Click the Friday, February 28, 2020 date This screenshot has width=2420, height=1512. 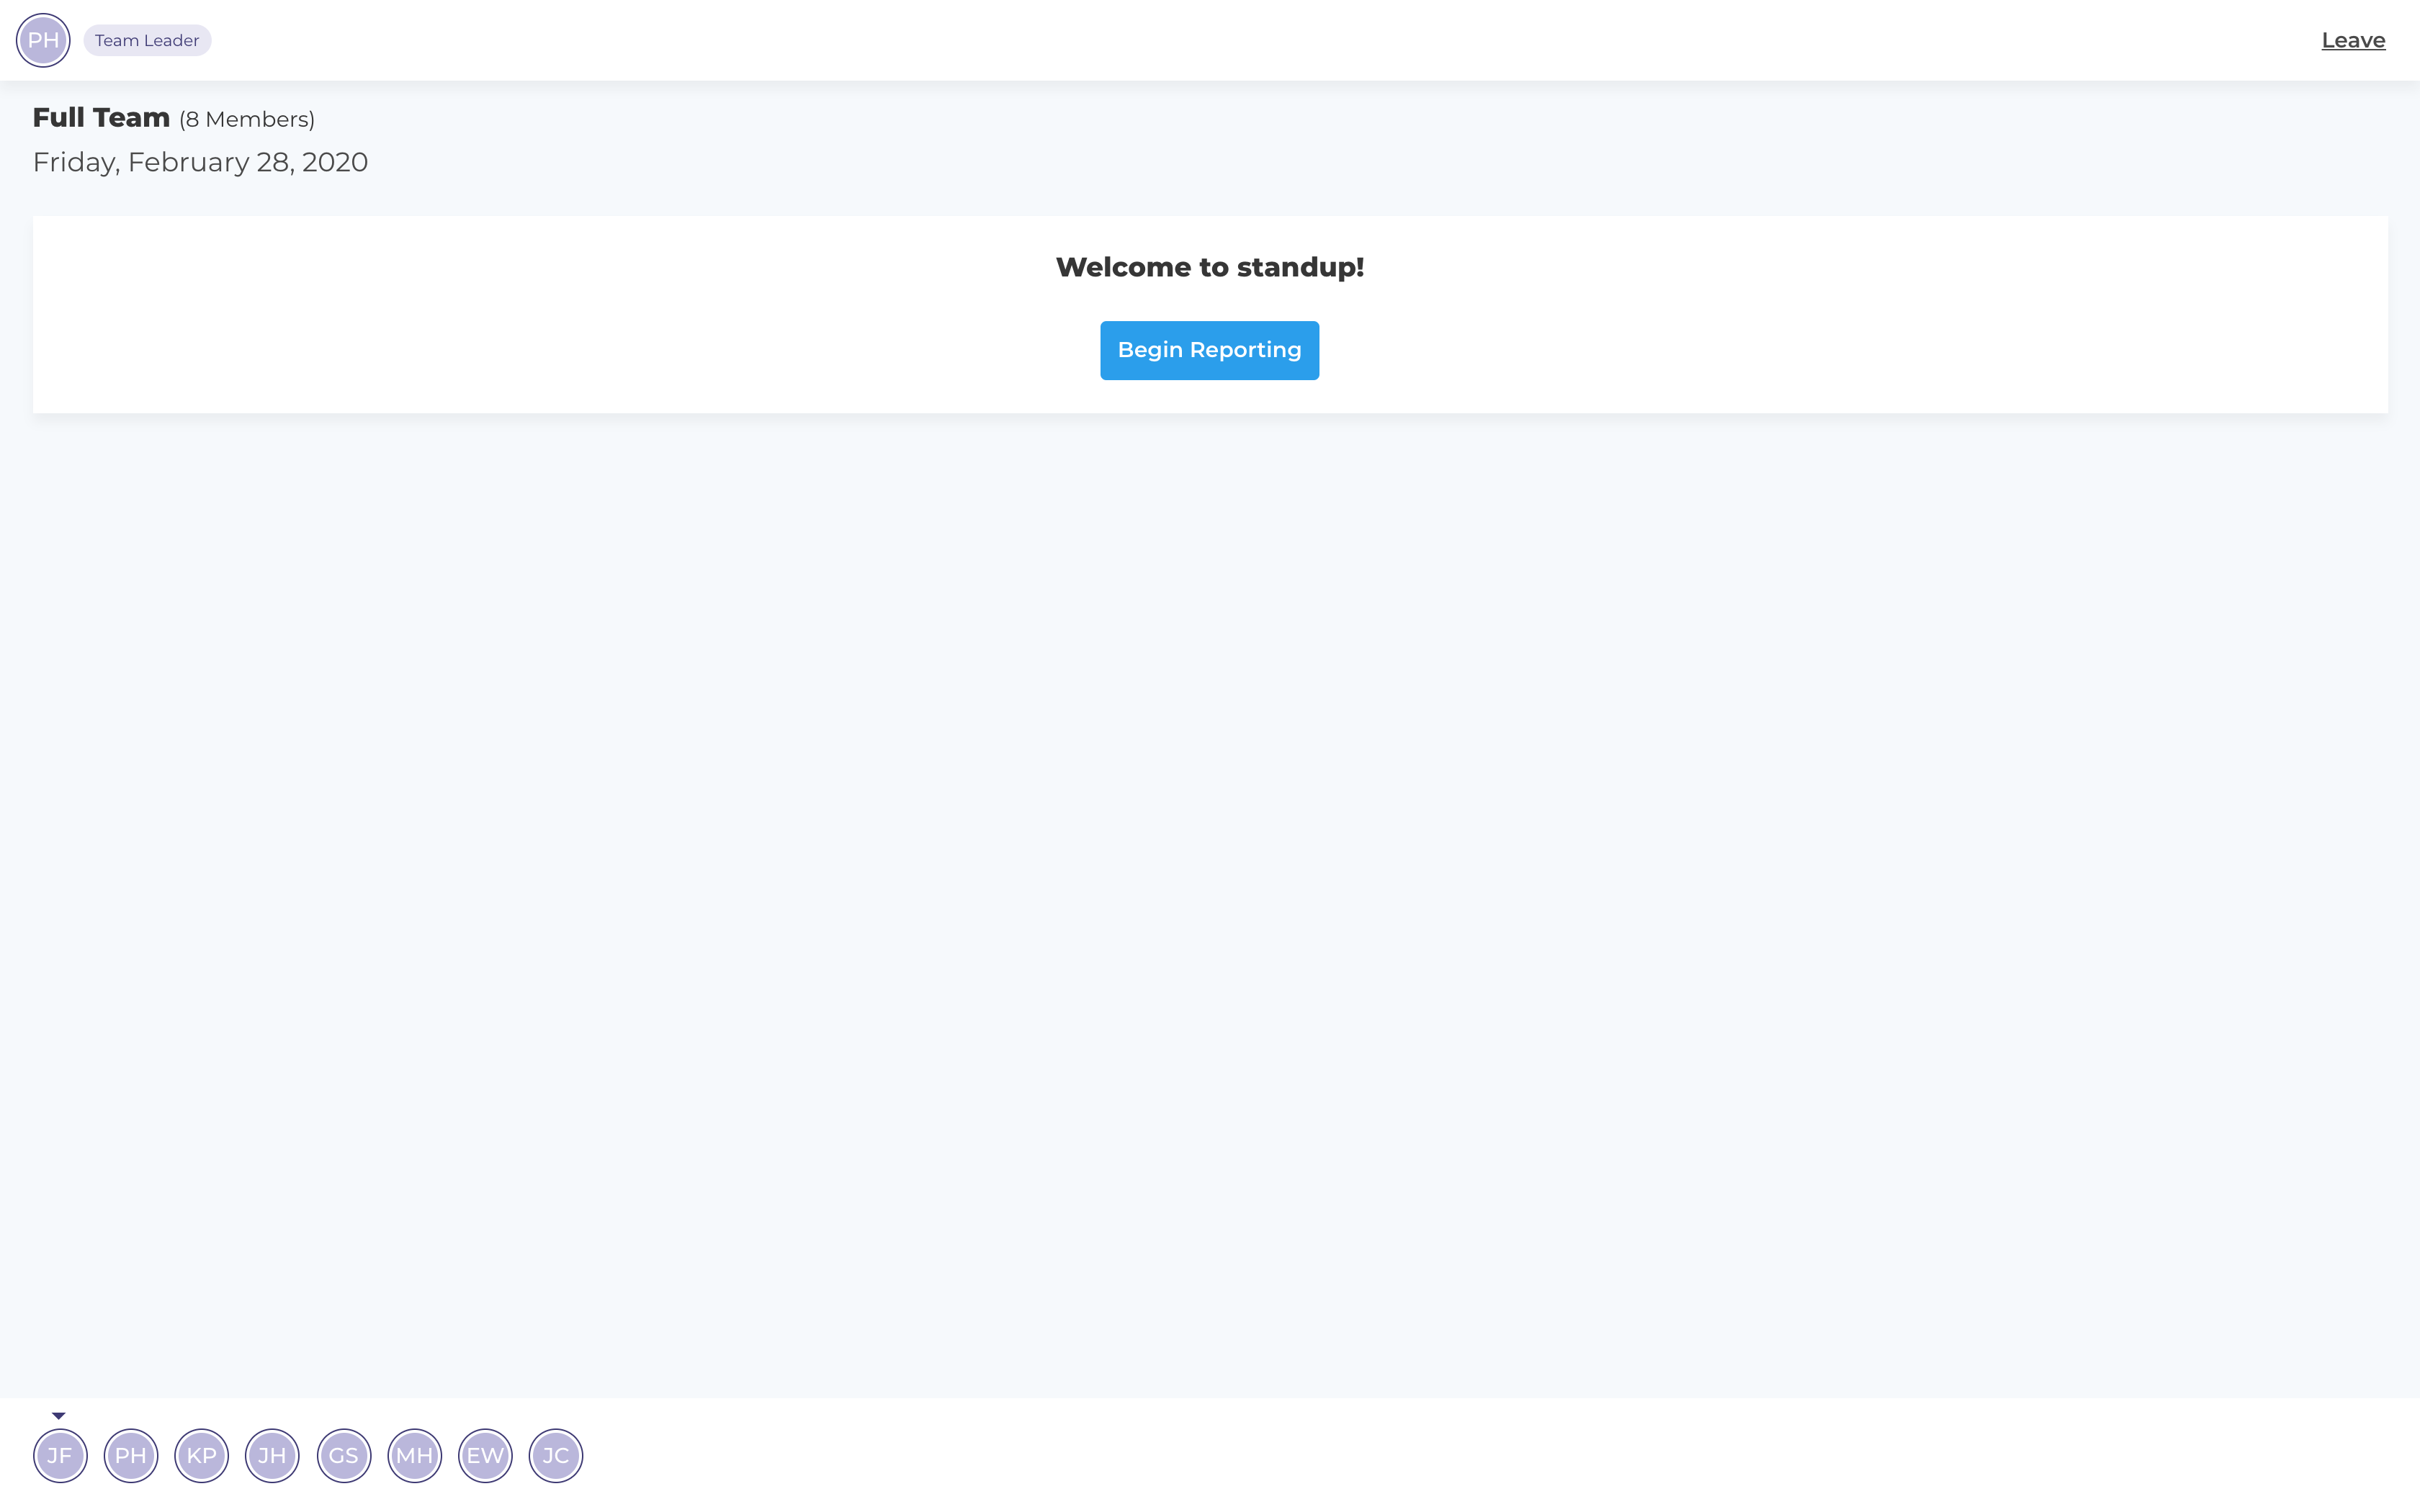coord(200,162)
